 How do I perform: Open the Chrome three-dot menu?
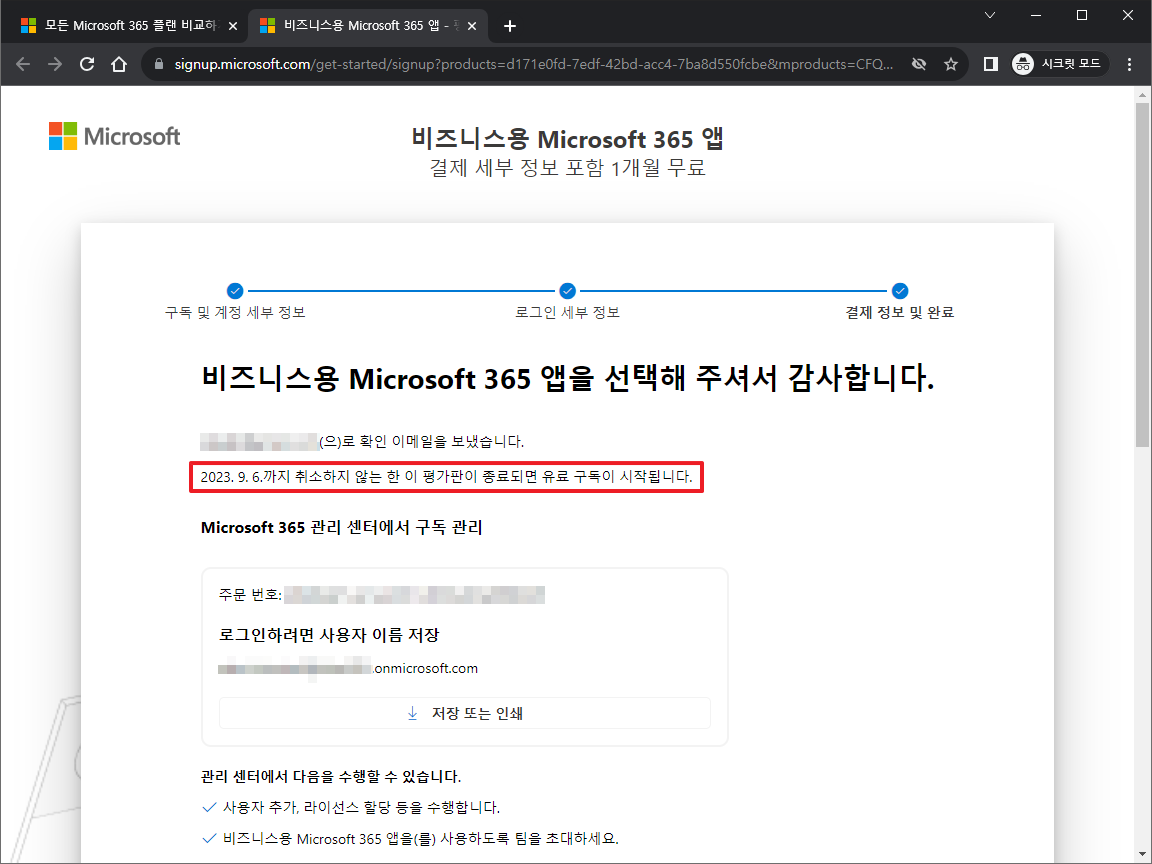point(1130,65)
